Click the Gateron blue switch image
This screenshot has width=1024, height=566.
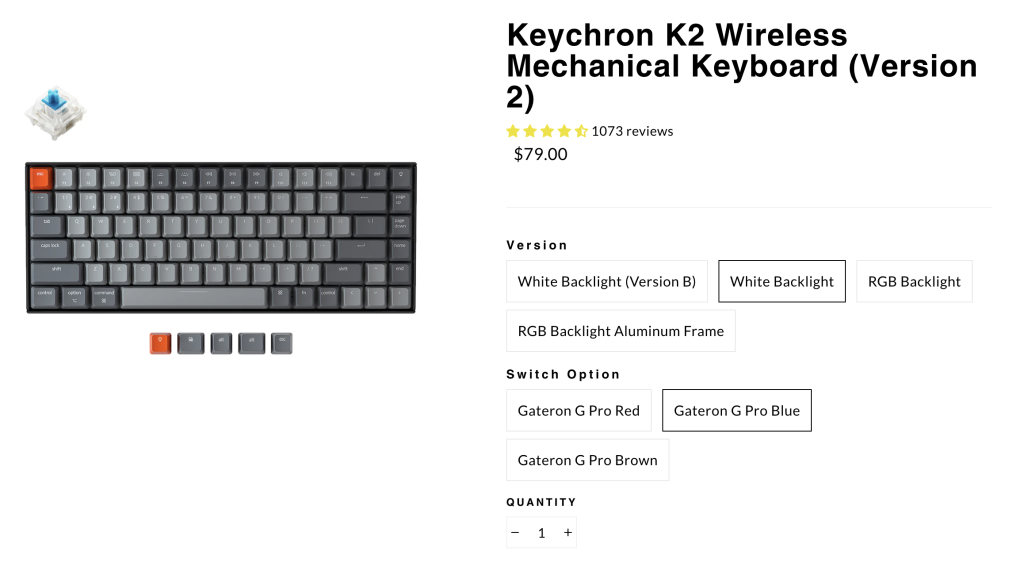pyautogui.click(x=55, y=112)
